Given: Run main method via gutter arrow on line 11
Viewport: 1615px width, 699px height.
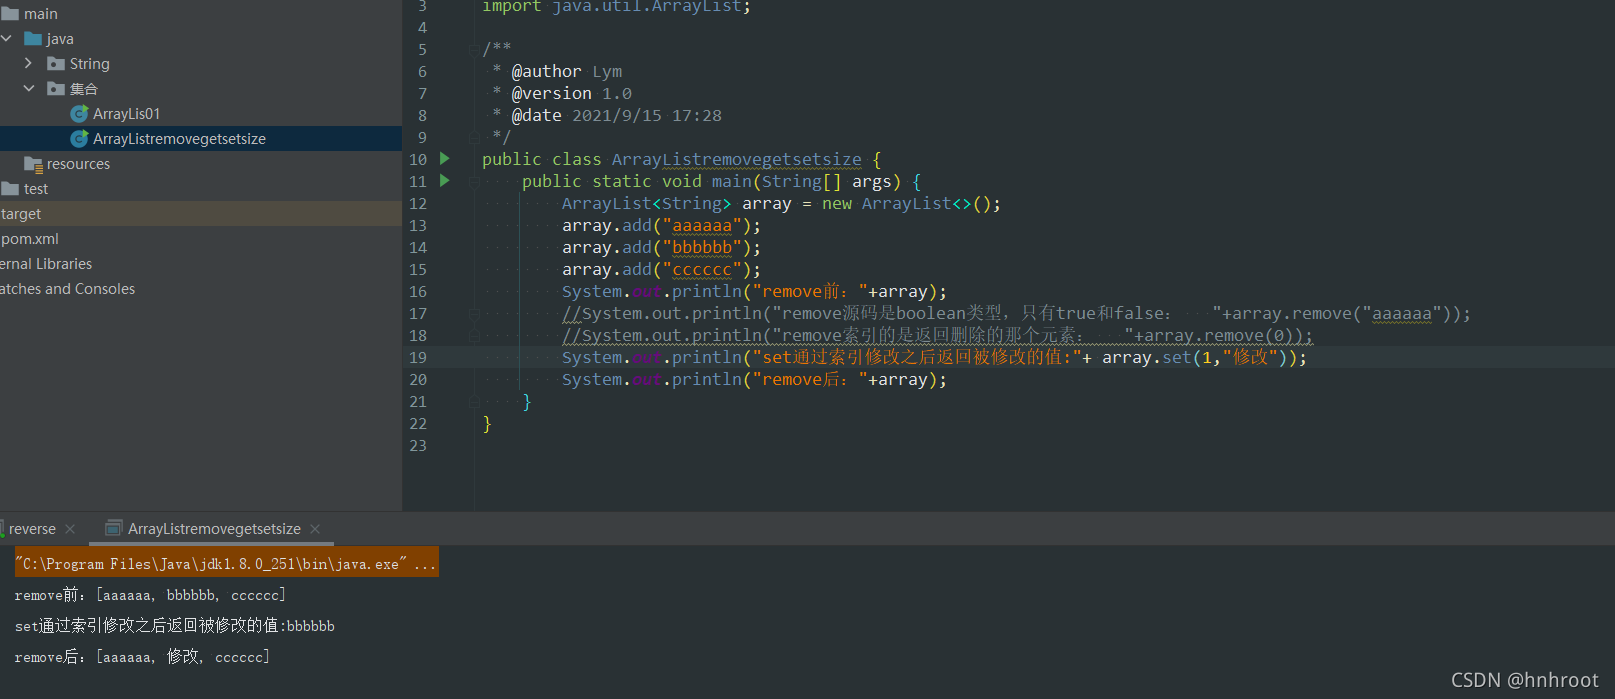Looking at the screenshot, I should pyautogui.click(x=445, y=181).
